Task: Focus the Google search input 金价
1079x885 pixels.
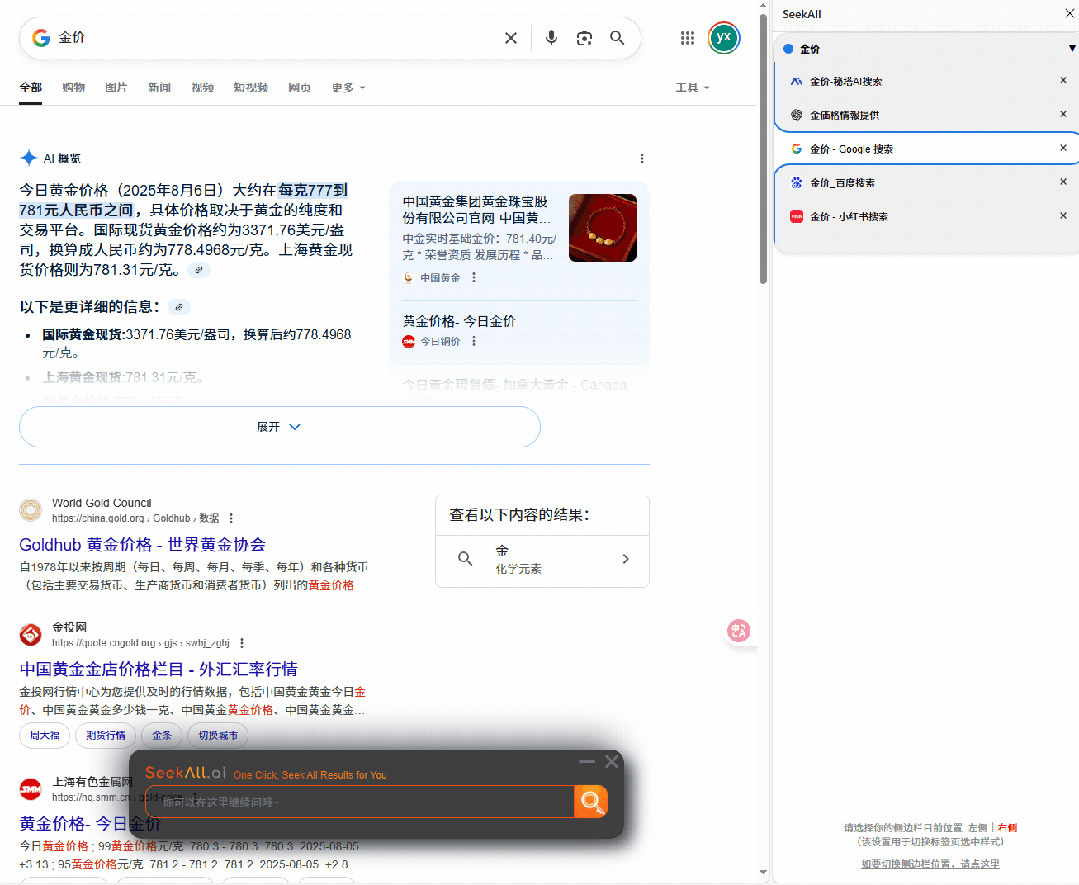Action: pyautogui.click(x=275, y=38)
